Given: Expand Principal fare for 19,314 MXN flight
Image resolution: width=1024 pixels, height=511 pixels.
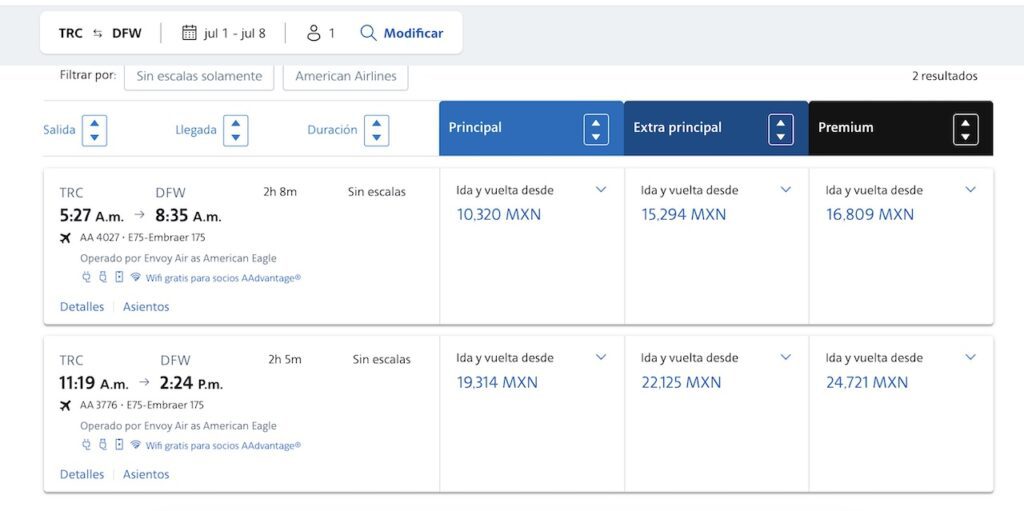Looking at the screenshot, I should point(601,357).
